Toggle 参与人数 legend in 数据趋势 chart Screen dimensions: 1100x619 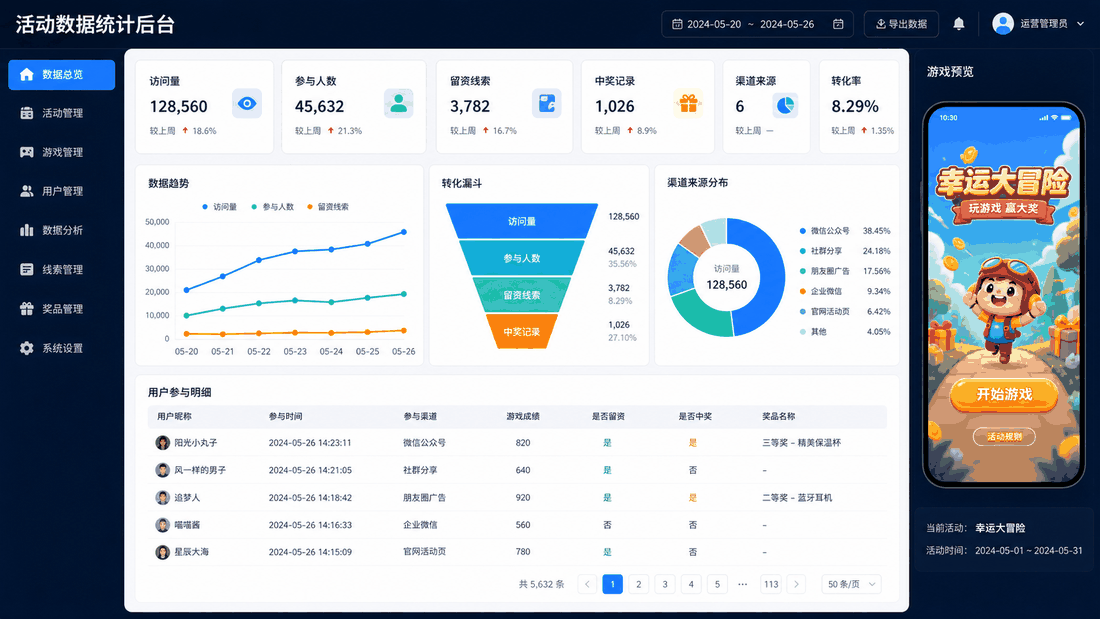(x=273, y=207)
